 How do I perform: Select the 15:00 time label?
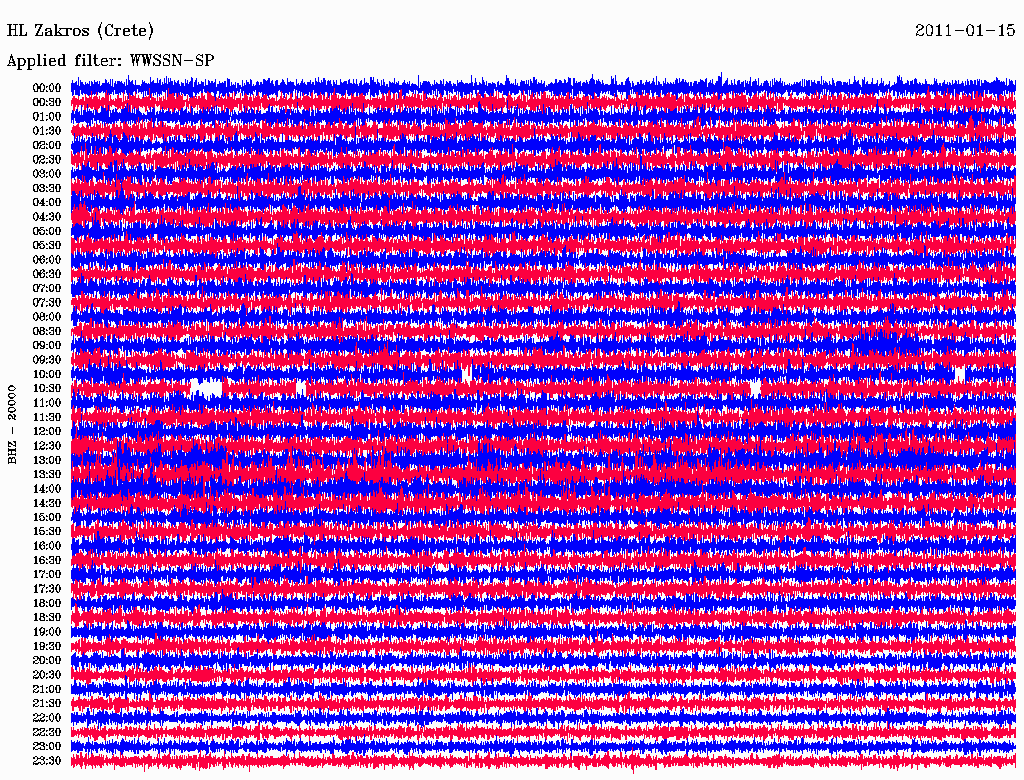[47, 517]
